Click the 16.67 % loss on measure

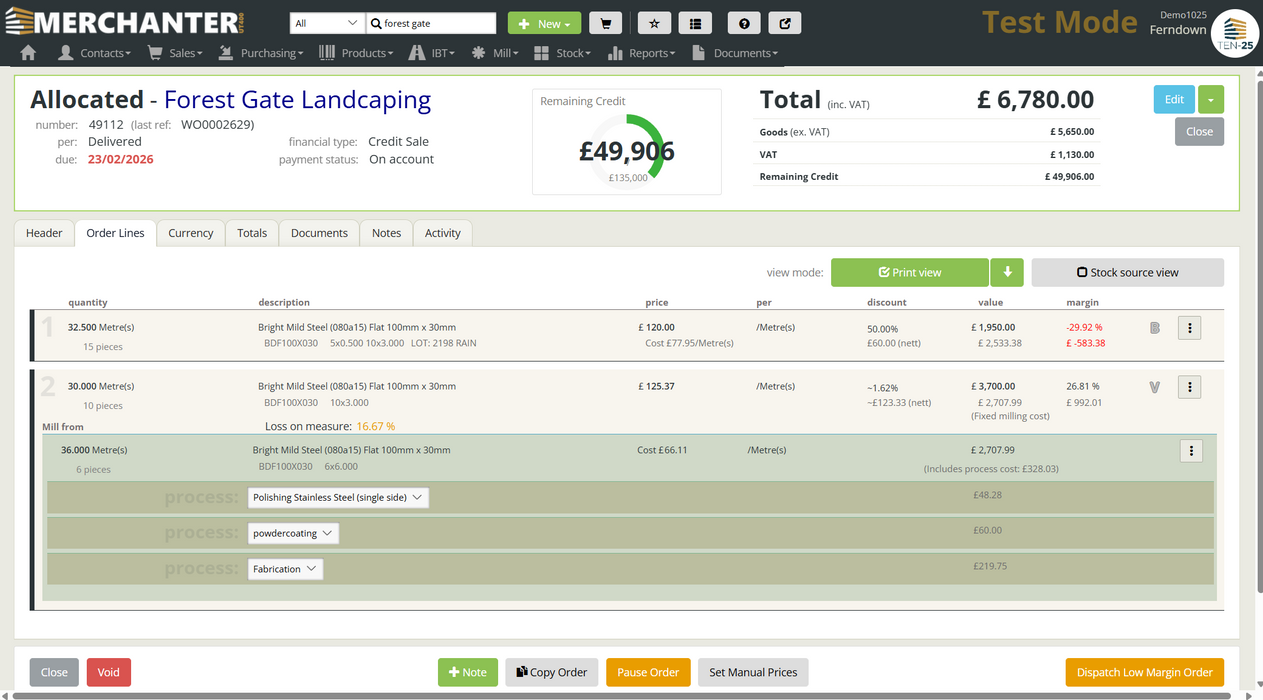click(x=376, y=427)
